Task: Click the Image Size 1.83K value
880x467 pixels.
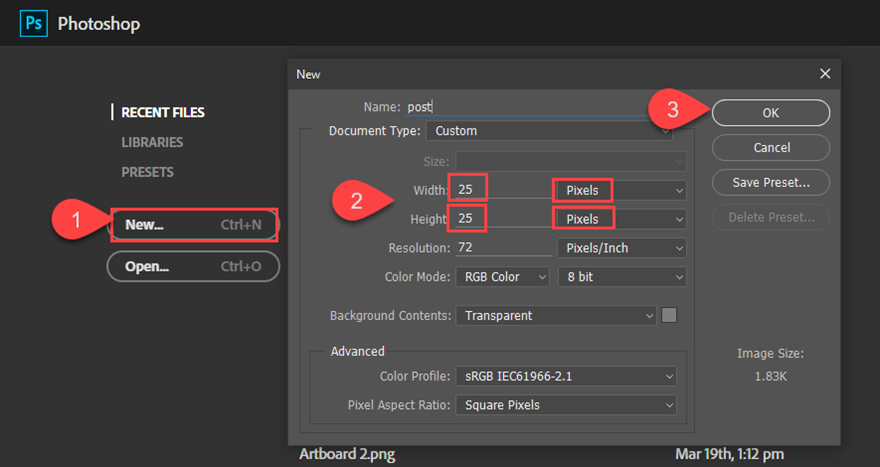Action: (771, 376)
